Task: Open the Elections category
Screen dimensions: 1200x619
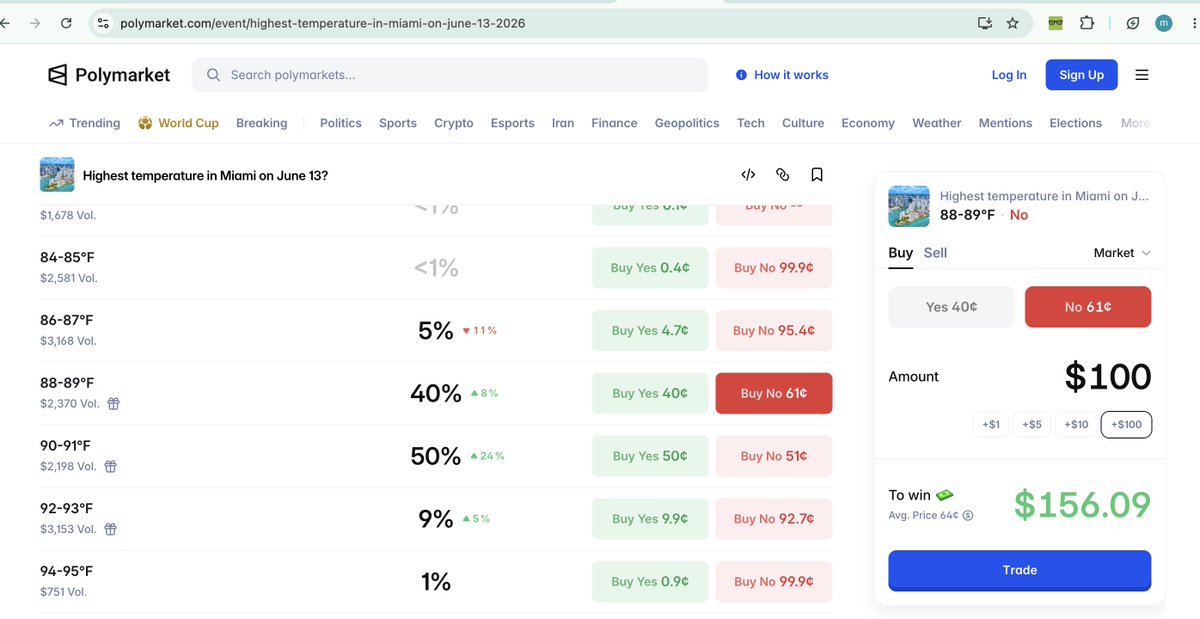Action: coord(1076,123)
